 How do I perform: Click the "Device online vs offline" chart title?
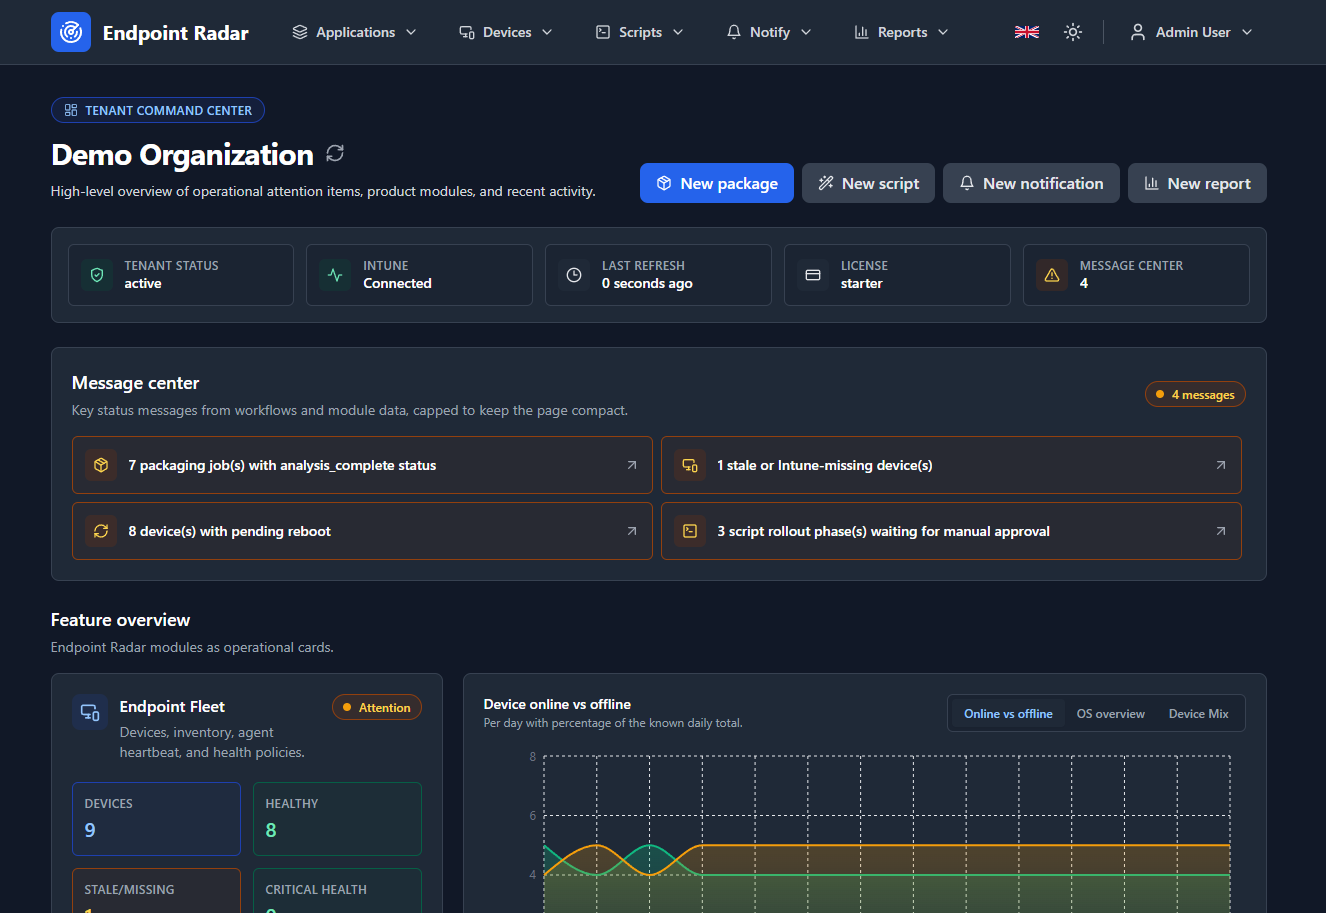click(557, 704)
